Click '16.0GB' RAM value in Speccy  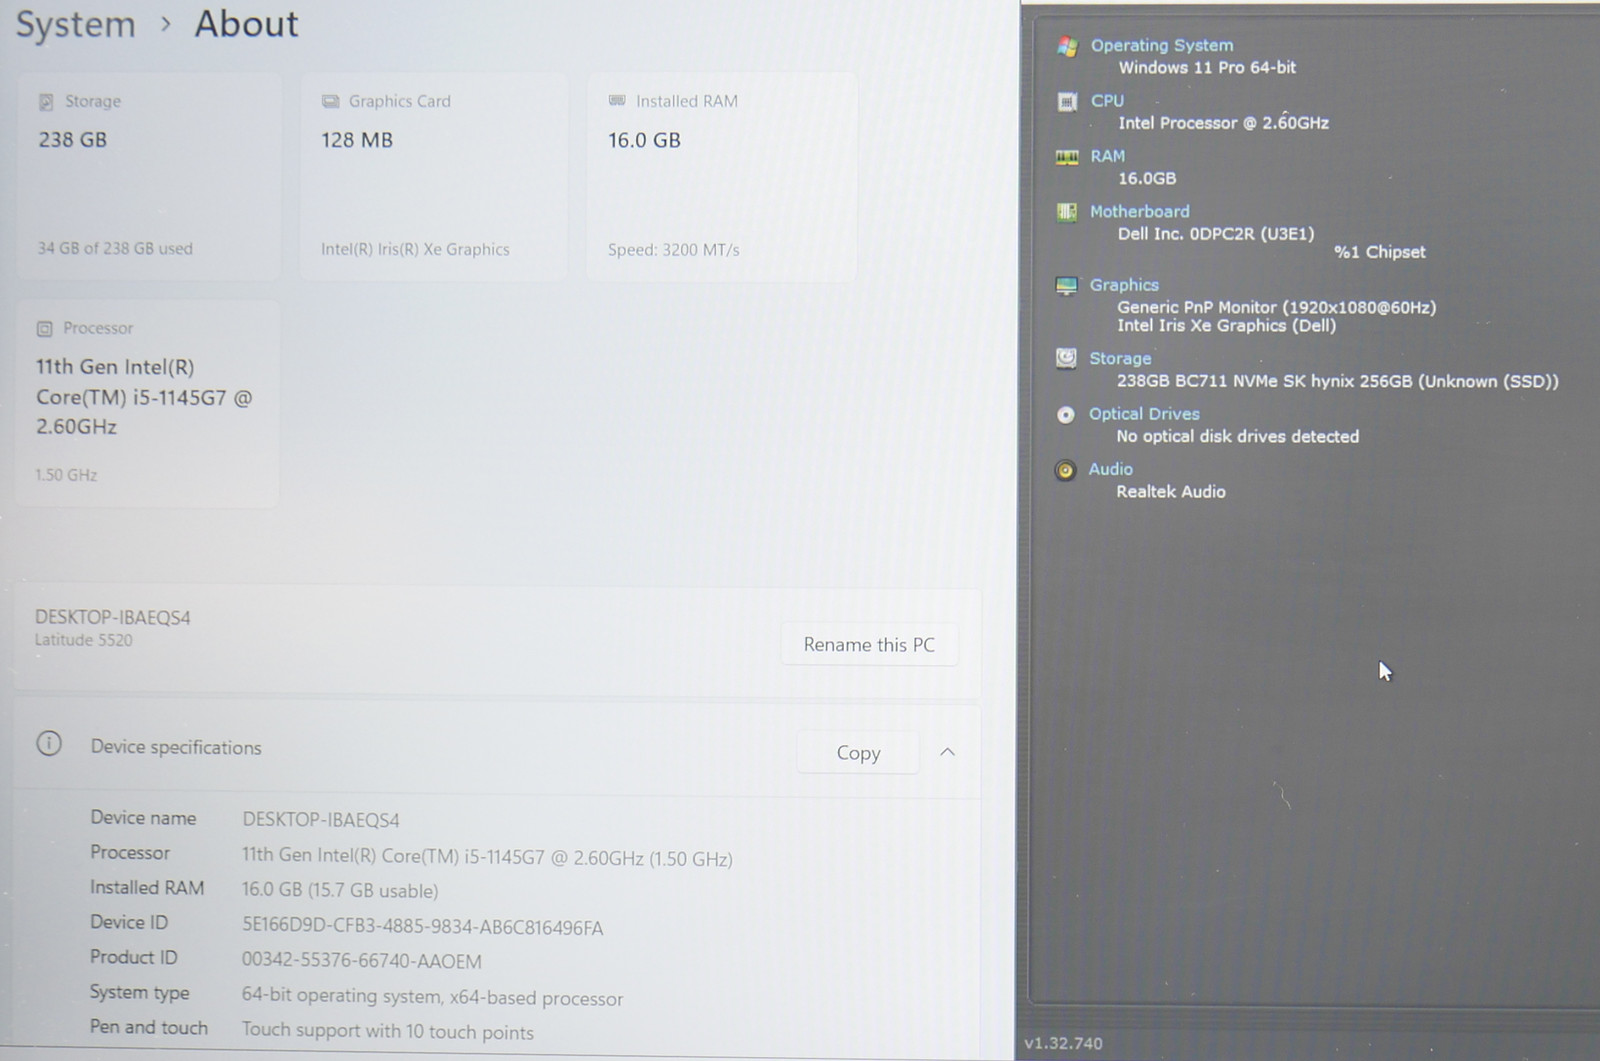coord(1146,178)
